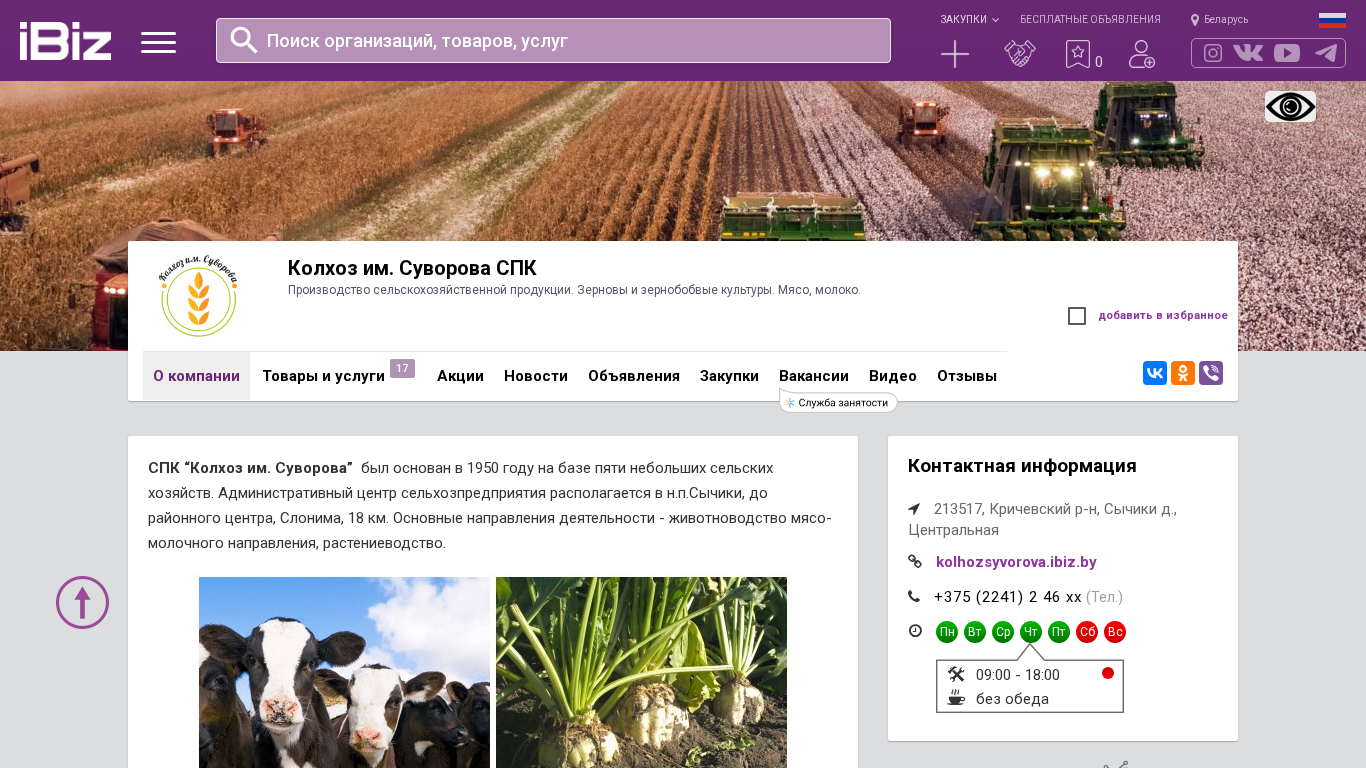Switch to О компании tab
This screenshot has height=768, width=1366.
coord(196,376)
